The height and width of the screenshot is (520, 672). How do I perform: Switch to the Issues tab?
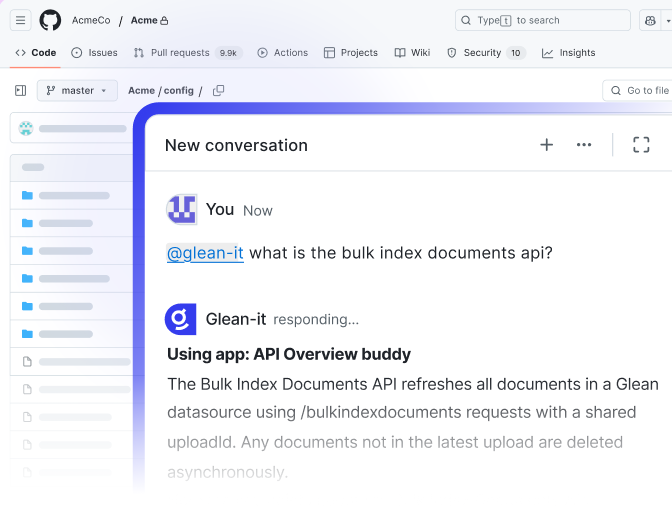(94, 53)
